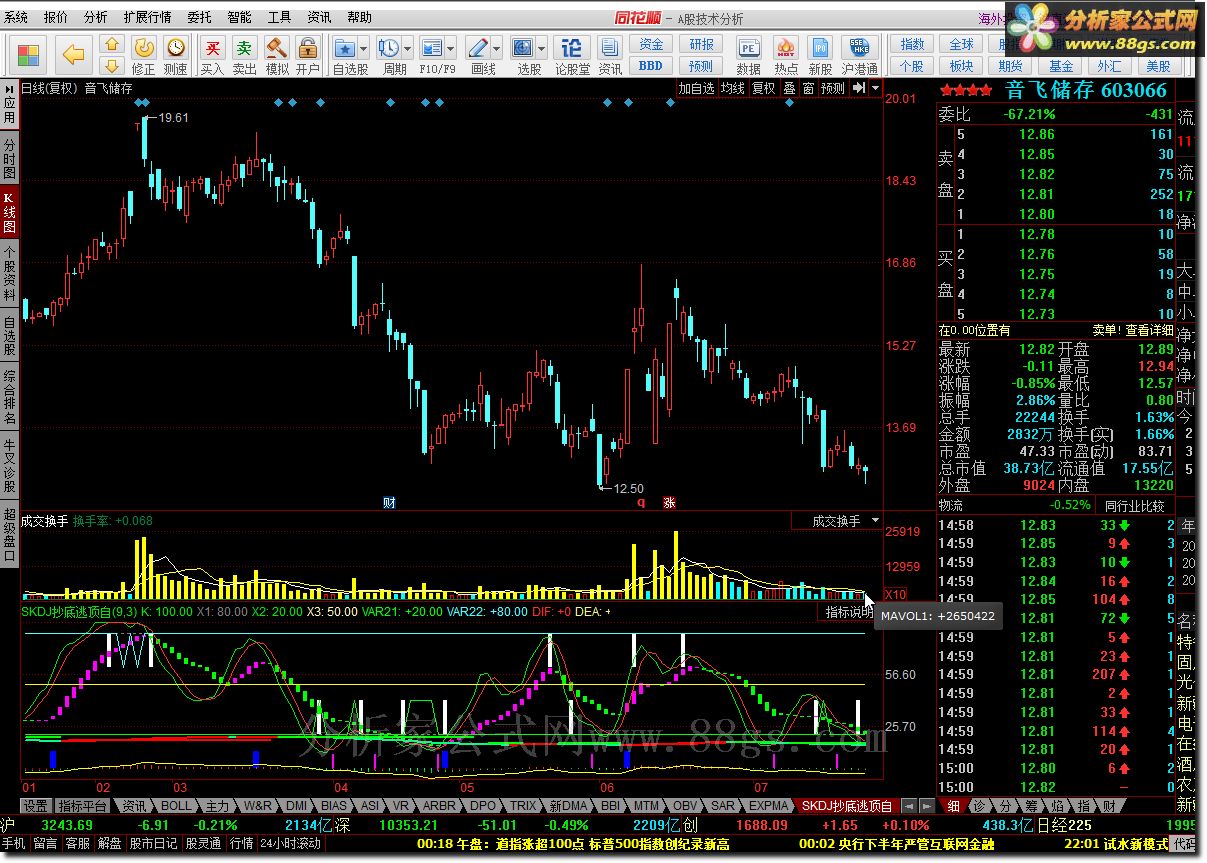Screen dimensions: 1207x863
Task: Click the IPO 新股 icon
Action: tap(821, 47)
